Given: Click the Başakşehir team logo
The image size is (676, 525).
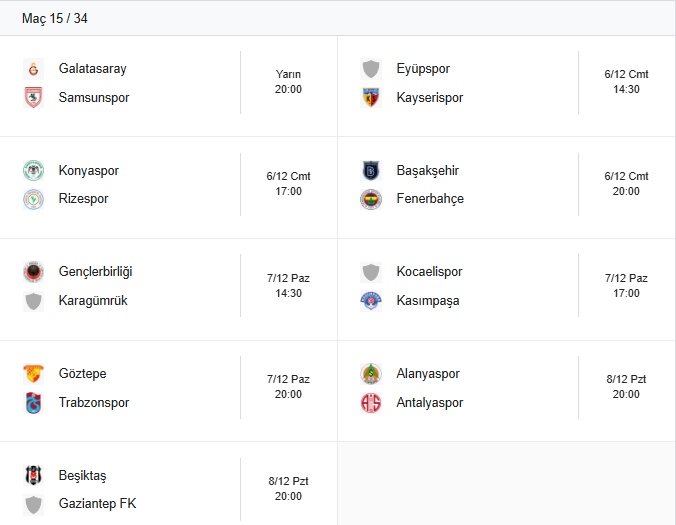Looking at the screenshot, I should pyautogui.click(x=371, y=171).
